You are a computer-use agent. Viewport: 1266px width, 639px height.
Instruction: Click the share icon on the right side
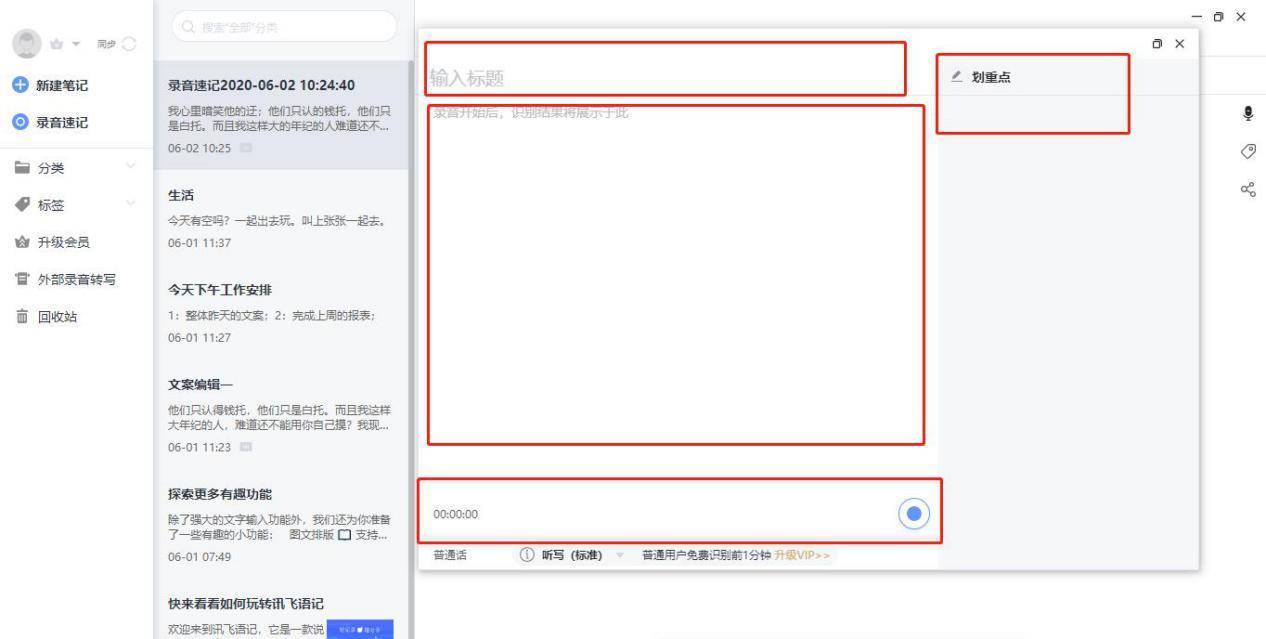pos(1247,189)
